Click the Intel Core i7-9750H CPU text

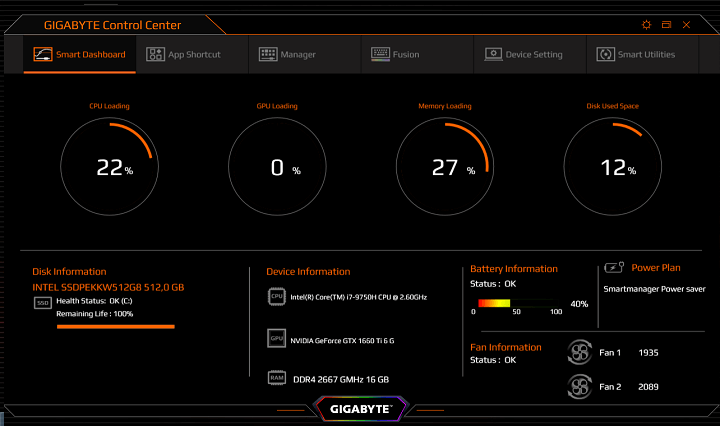[359, 297]
